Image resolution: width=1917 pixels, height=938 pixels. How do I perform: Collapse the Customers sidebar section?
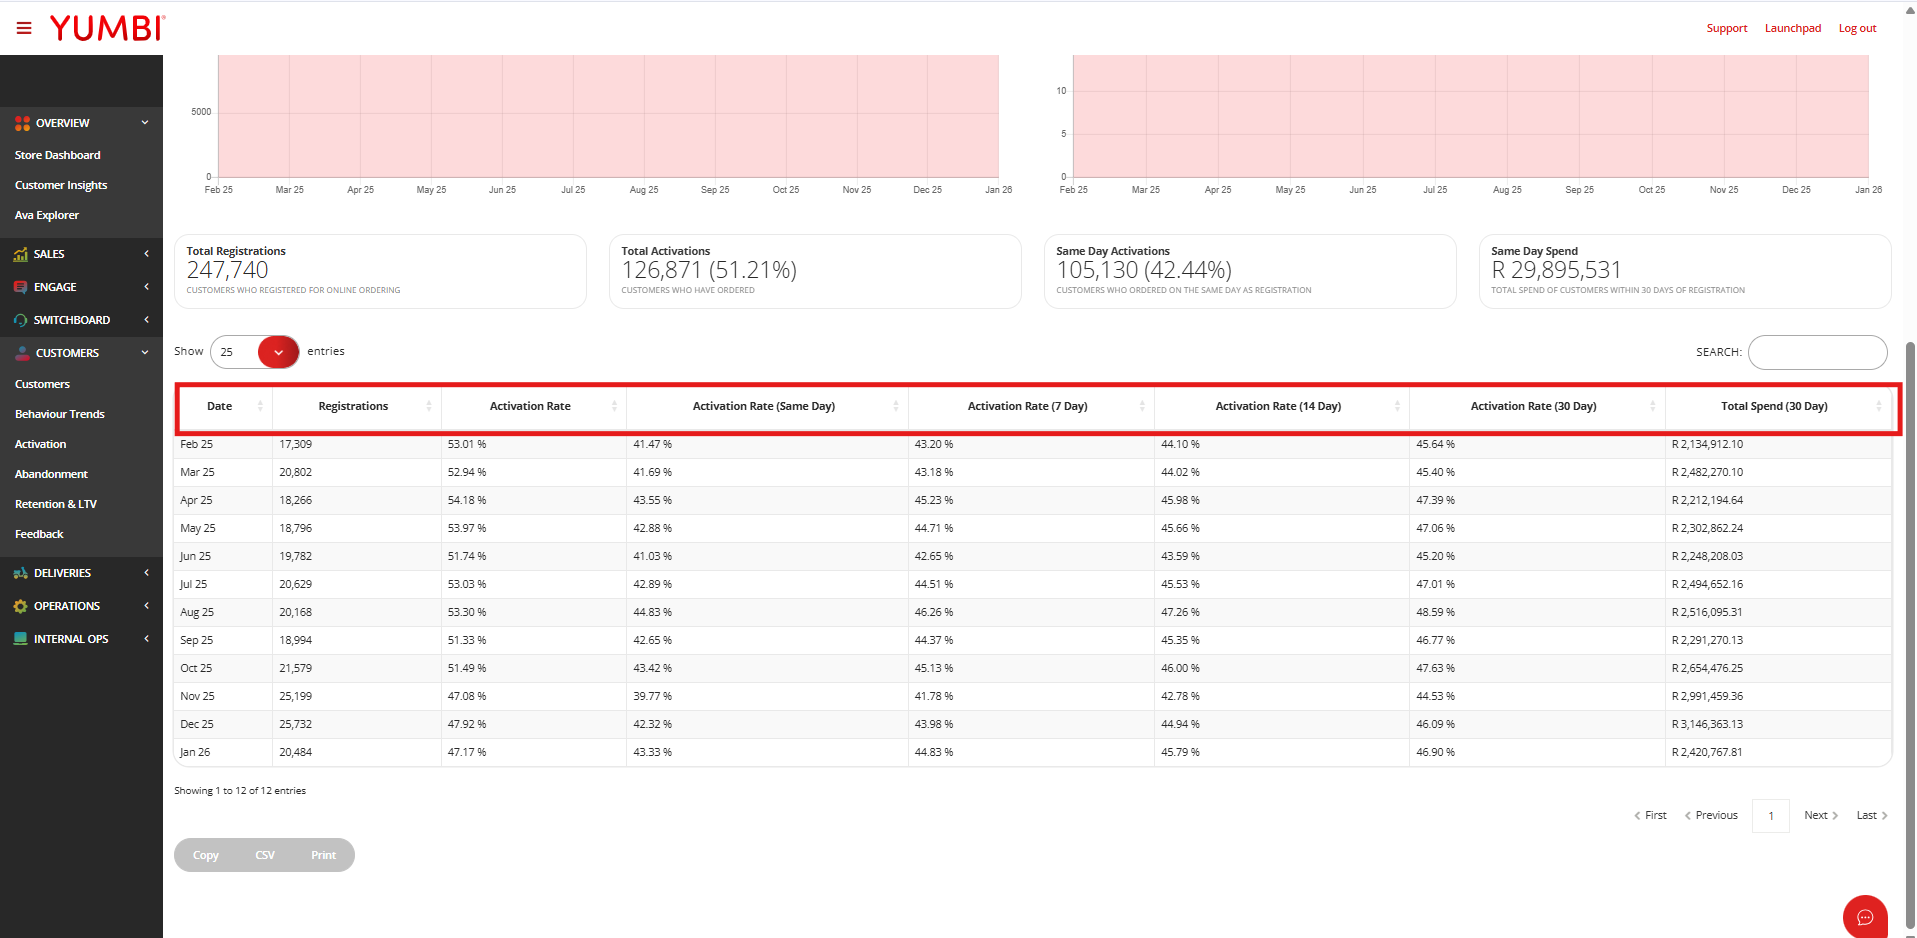click(145, 353)
